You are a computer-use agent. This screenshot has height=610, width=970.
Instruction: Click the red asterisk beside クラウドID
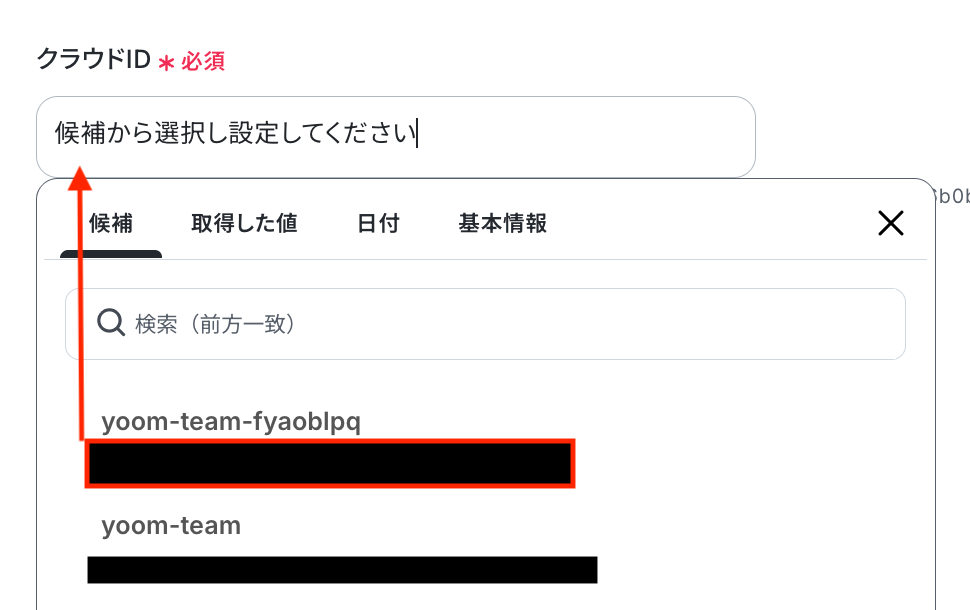click(x=167, y=62)
